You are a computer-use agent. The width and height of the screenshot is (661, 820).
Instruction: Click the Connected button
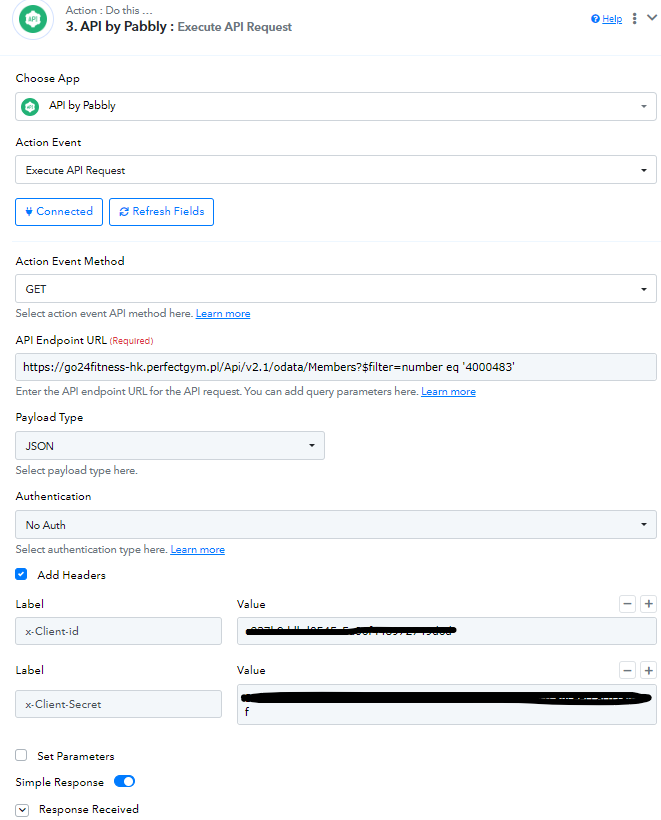click(x=59, y=212)
